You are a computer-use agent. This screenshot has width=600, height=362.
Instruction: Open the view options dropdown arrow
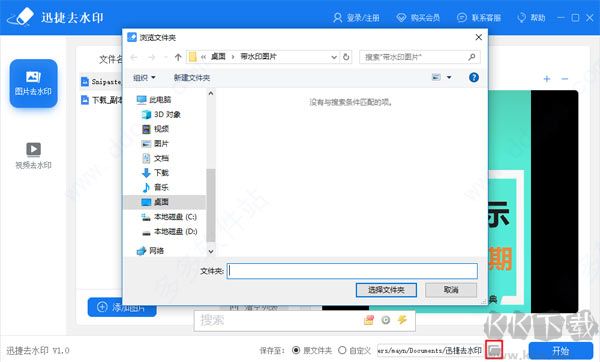(x=449, y=77)
